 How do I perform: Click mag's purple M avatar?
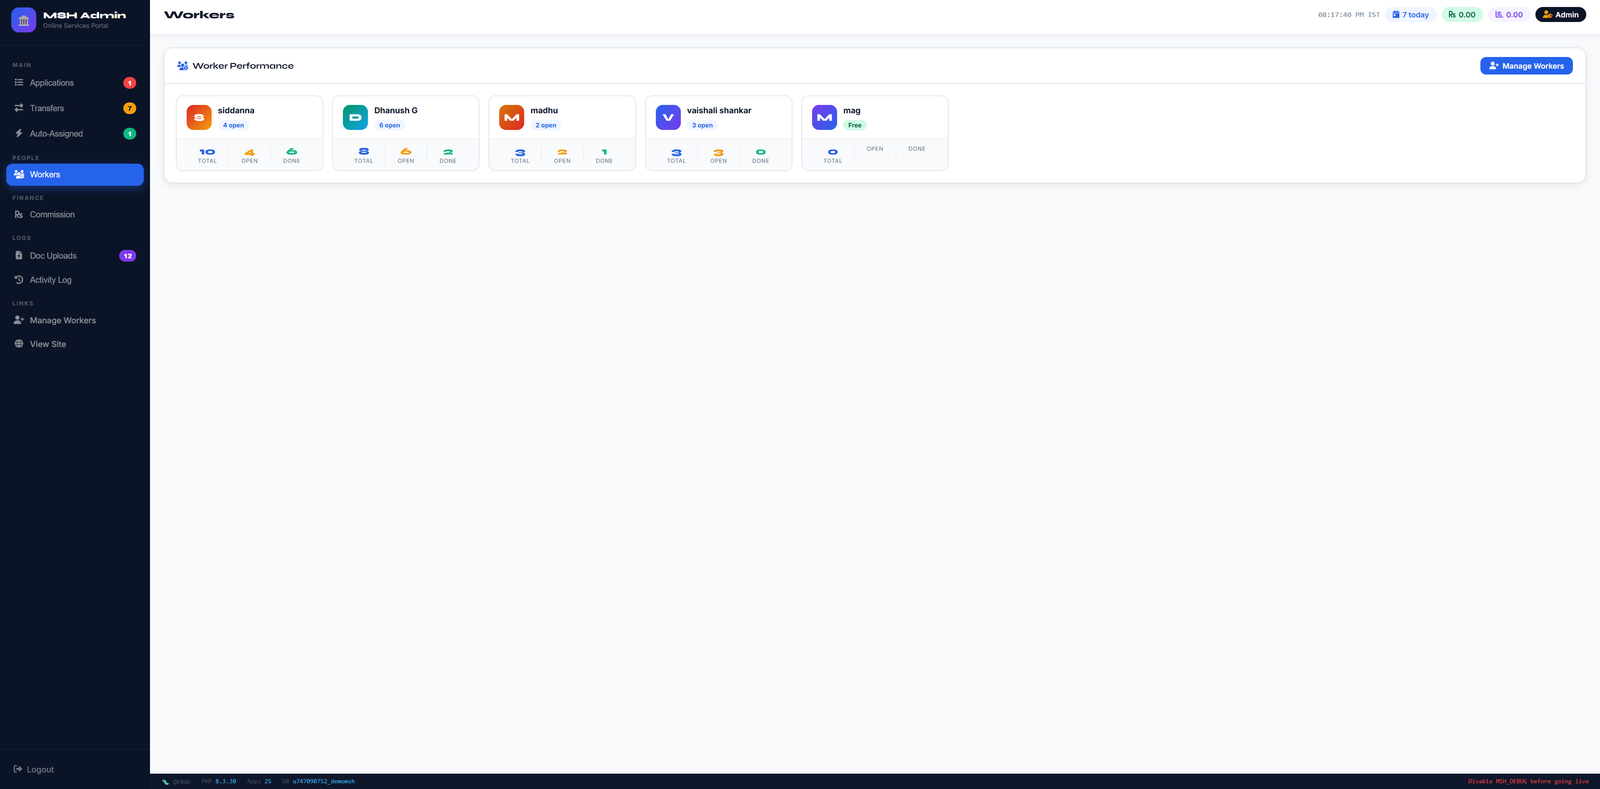click(x=824, y=117)
